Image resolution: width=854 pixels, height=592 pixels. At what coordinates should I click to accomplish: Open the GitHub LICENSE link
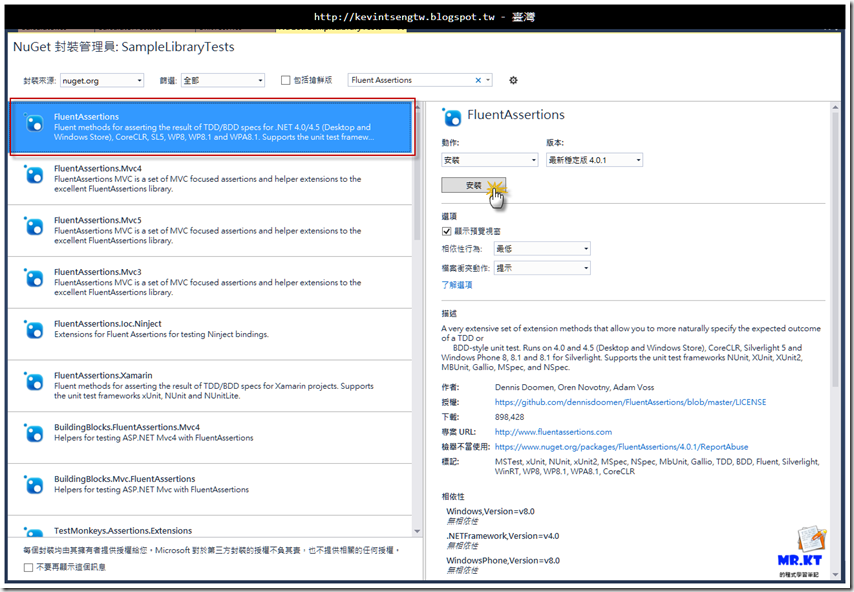[x=630, y=402]
